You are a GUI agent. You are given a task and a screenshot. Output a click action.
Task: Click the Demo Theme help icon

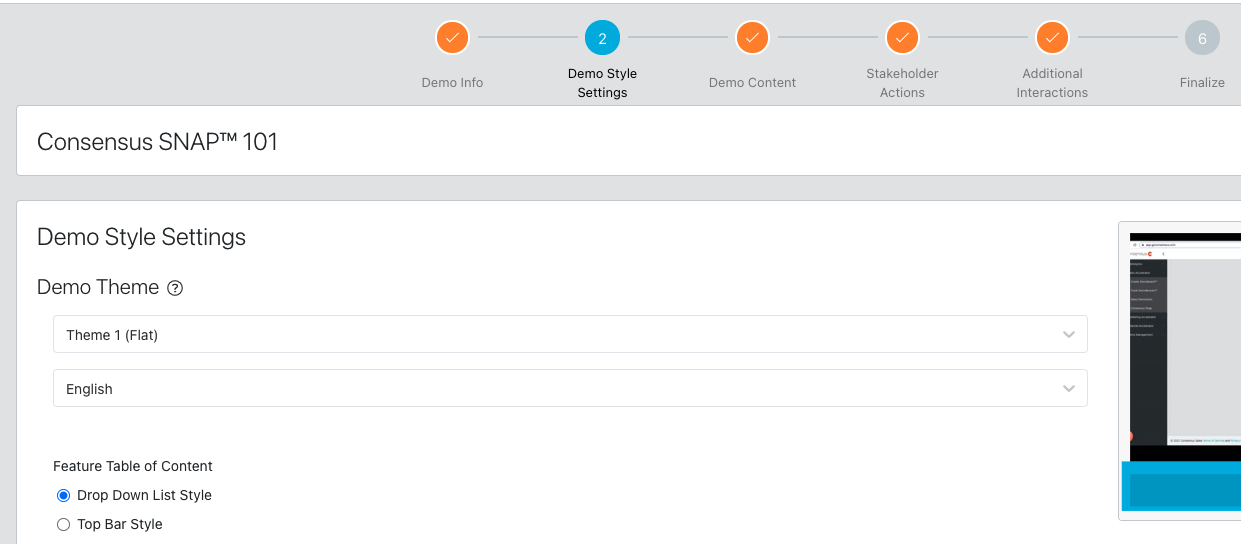[x=175, y=288]
